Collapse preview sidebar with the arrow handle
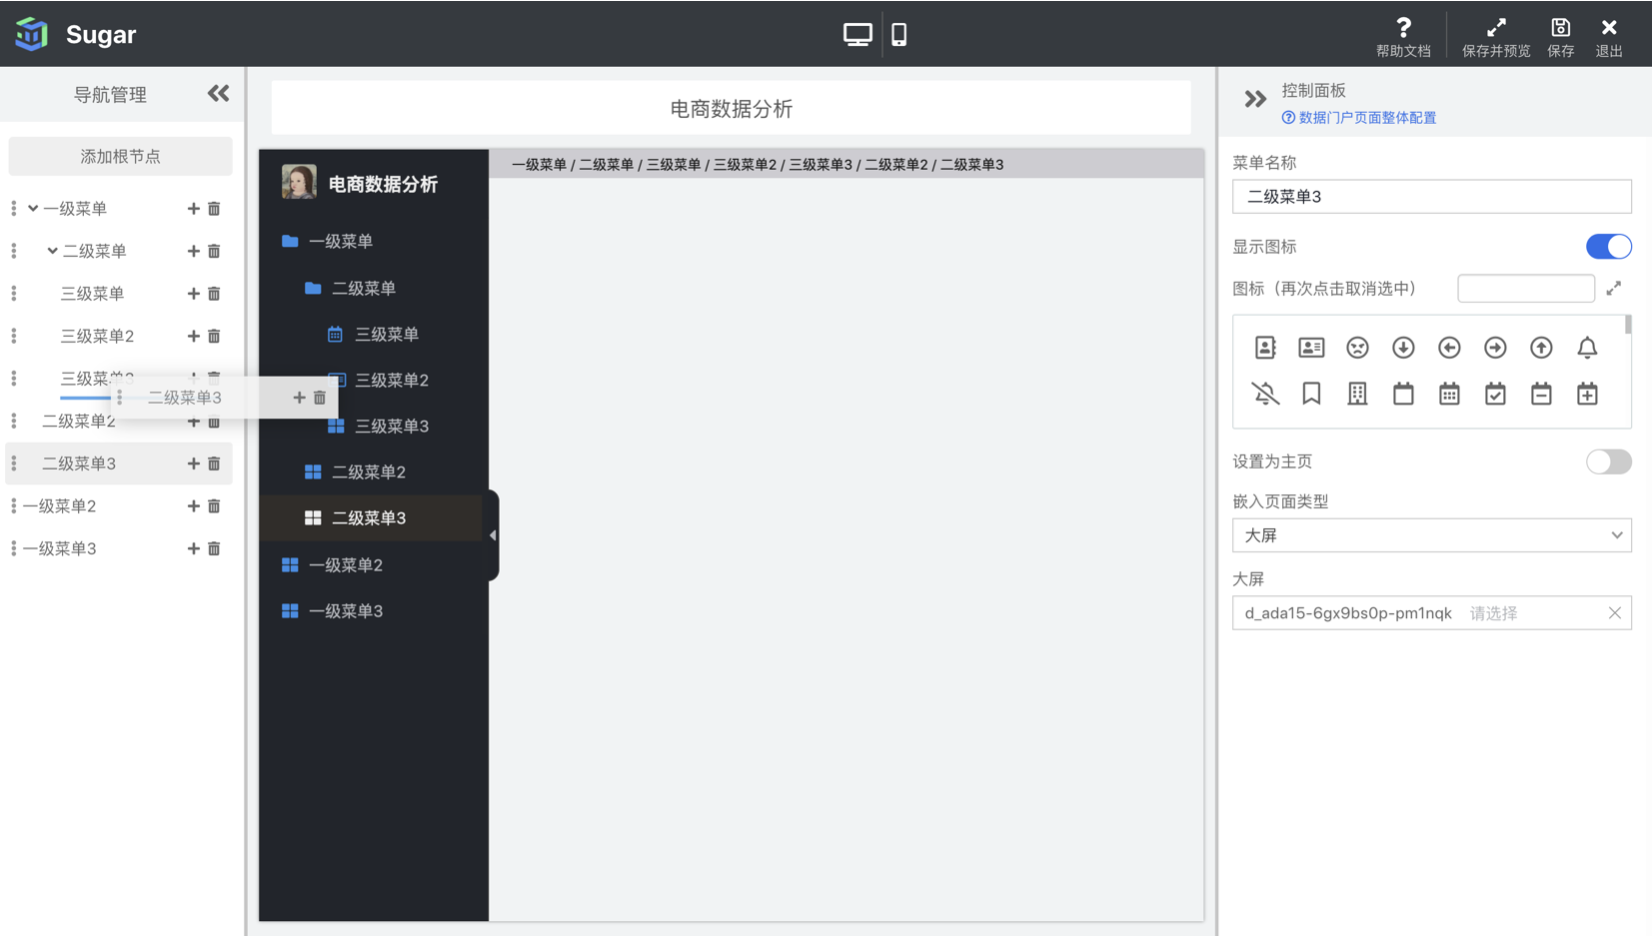This screenshot has height=936, width=1652. (x=493, y=535)
